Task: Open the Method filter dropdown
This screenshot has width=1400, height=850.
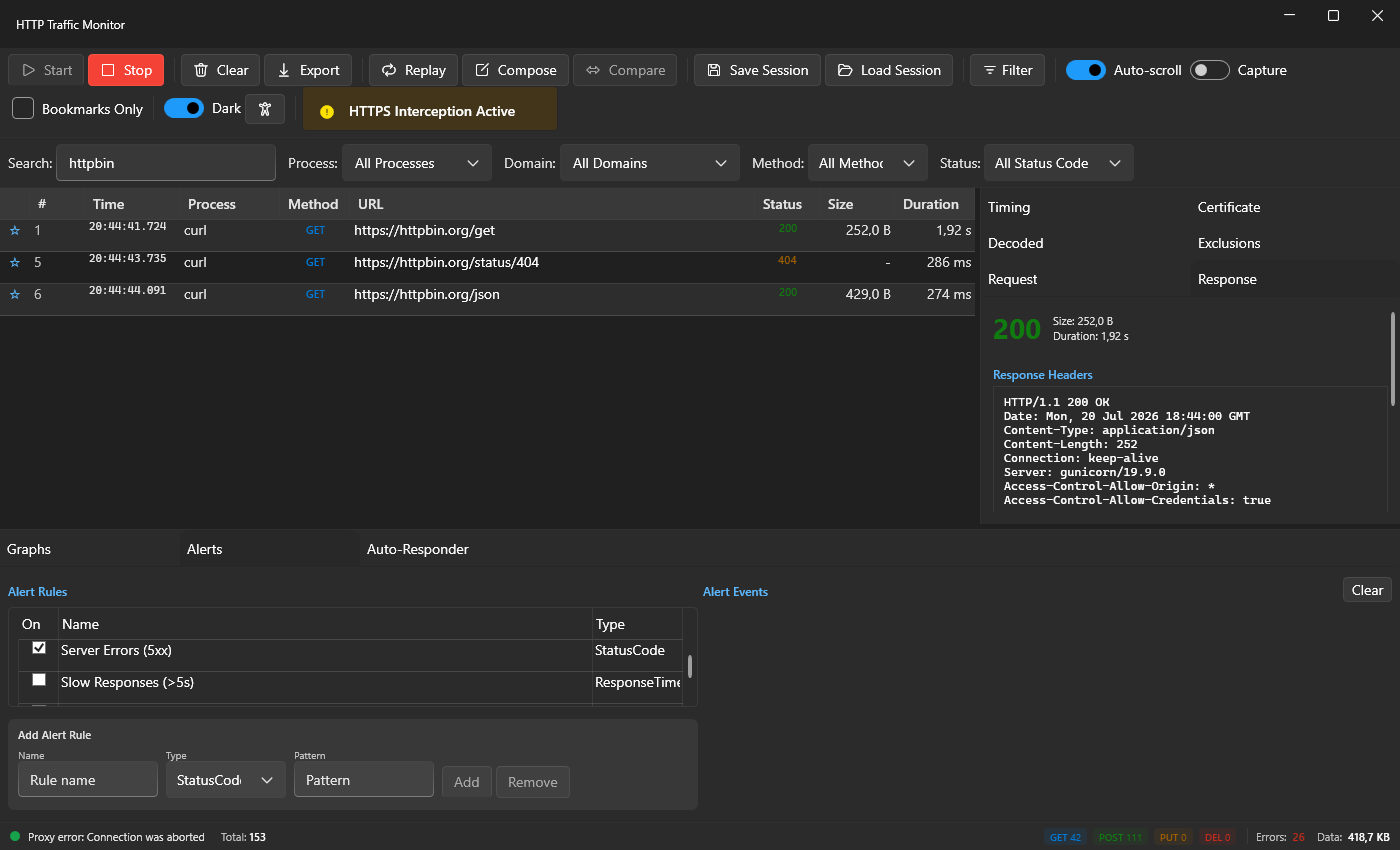Action: pos(867,163)
